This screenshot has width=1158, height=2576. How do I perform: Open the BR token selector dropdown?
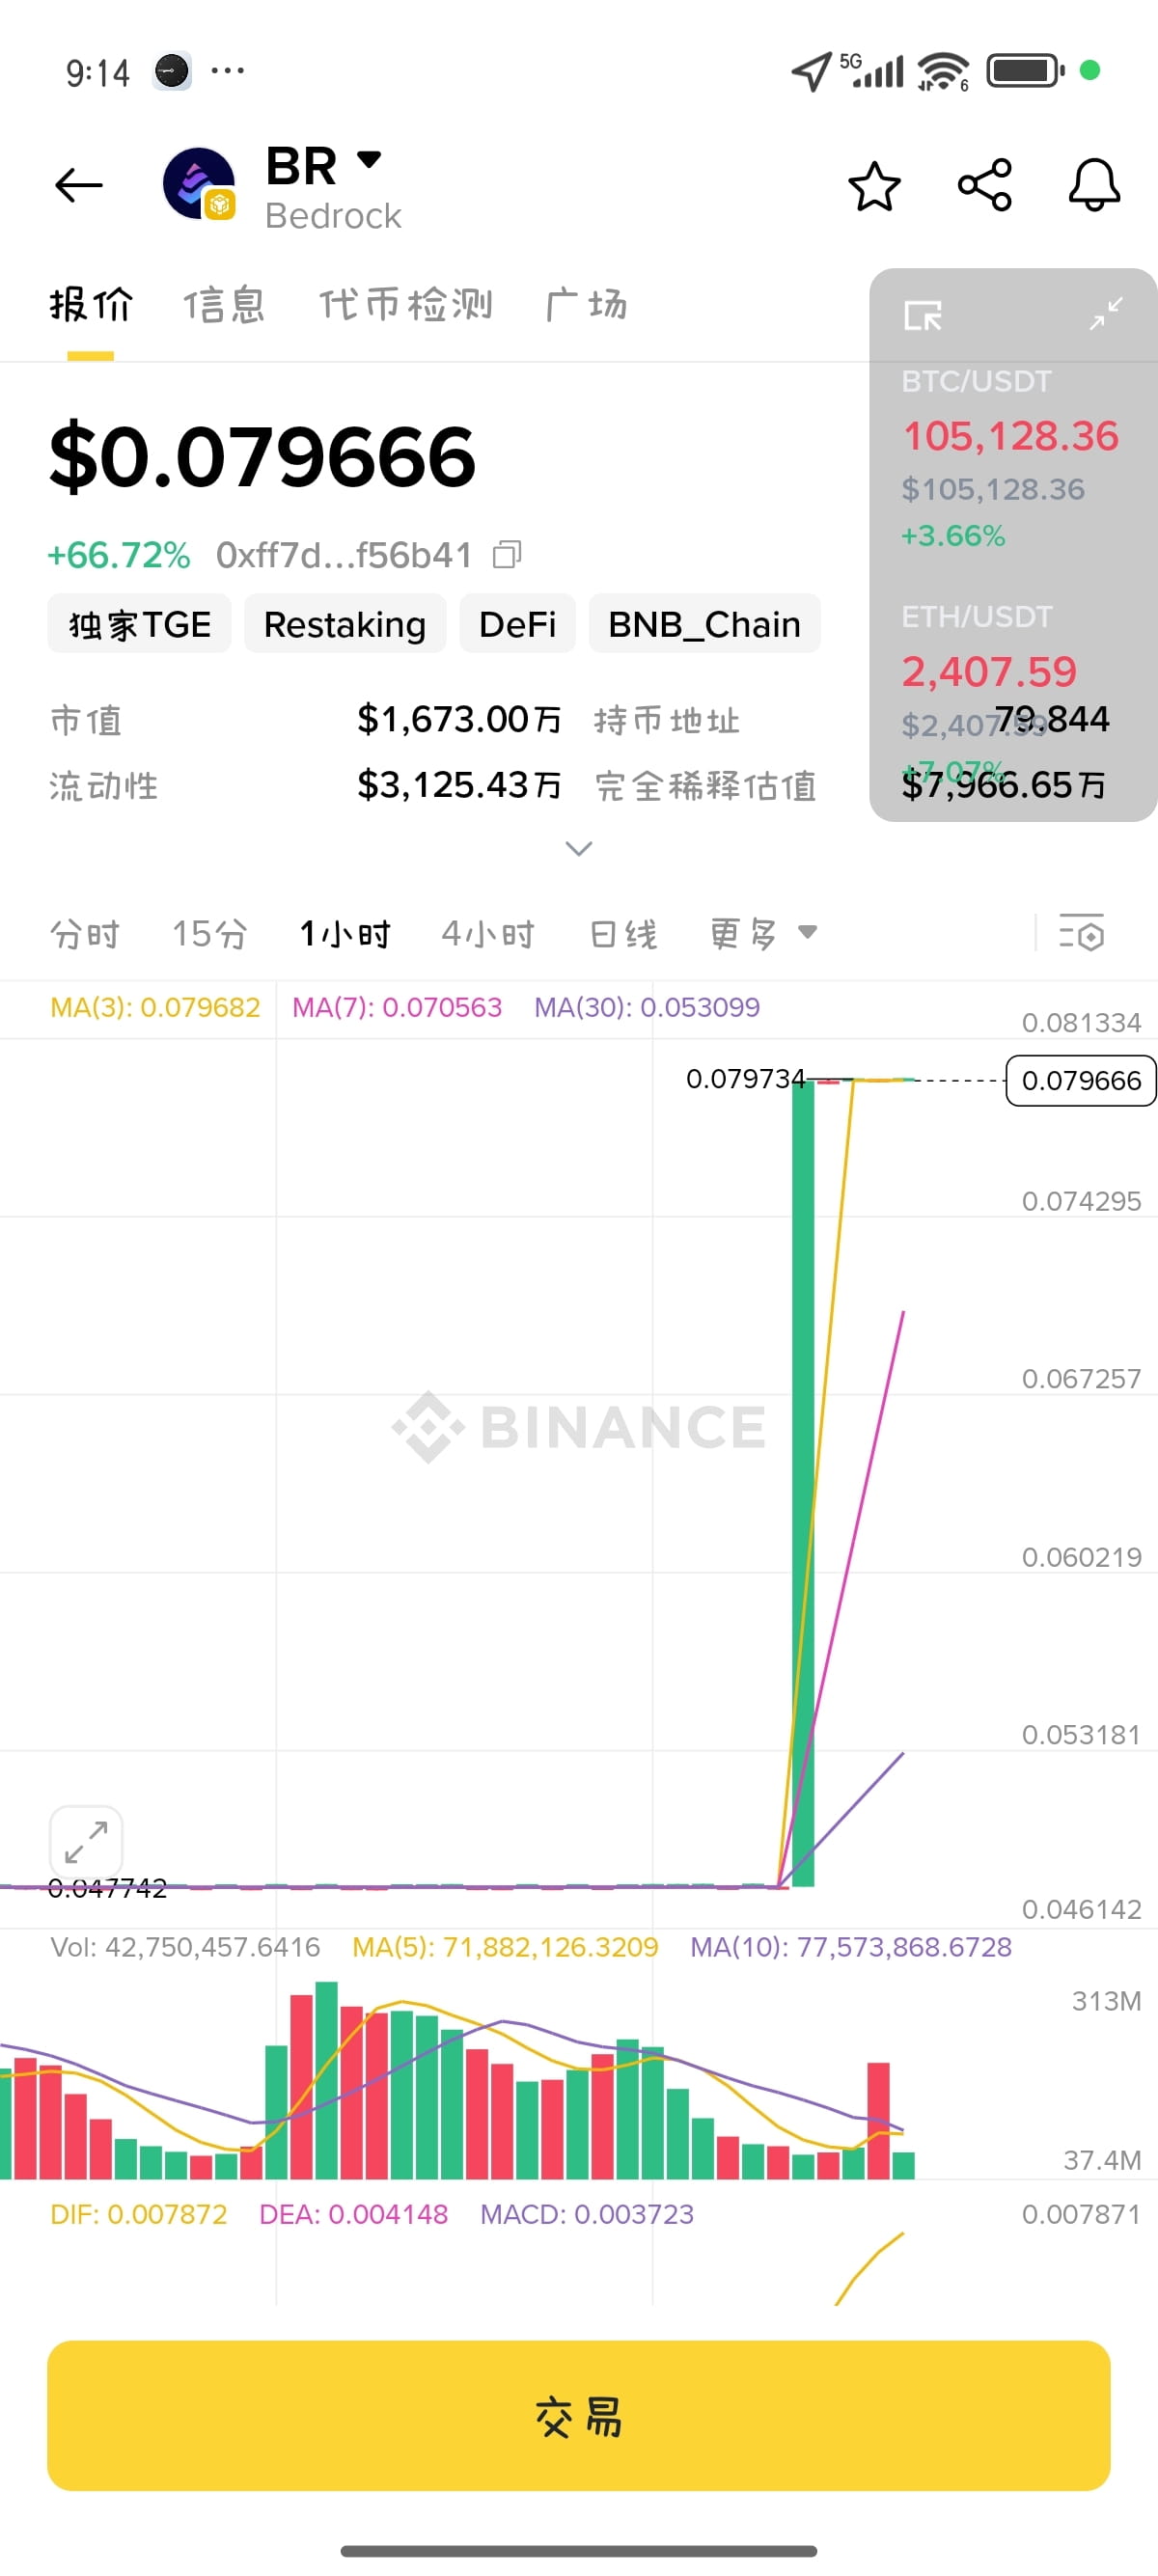coord(369,159)
